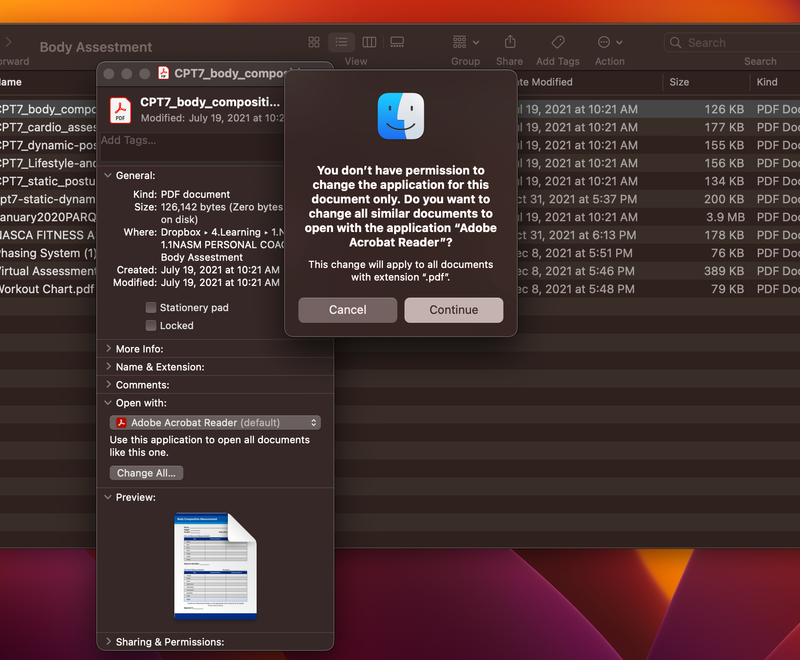Screen dimensions: 800x660
Task: Switch Finder to column view
Action: click(x=368, y=42)
